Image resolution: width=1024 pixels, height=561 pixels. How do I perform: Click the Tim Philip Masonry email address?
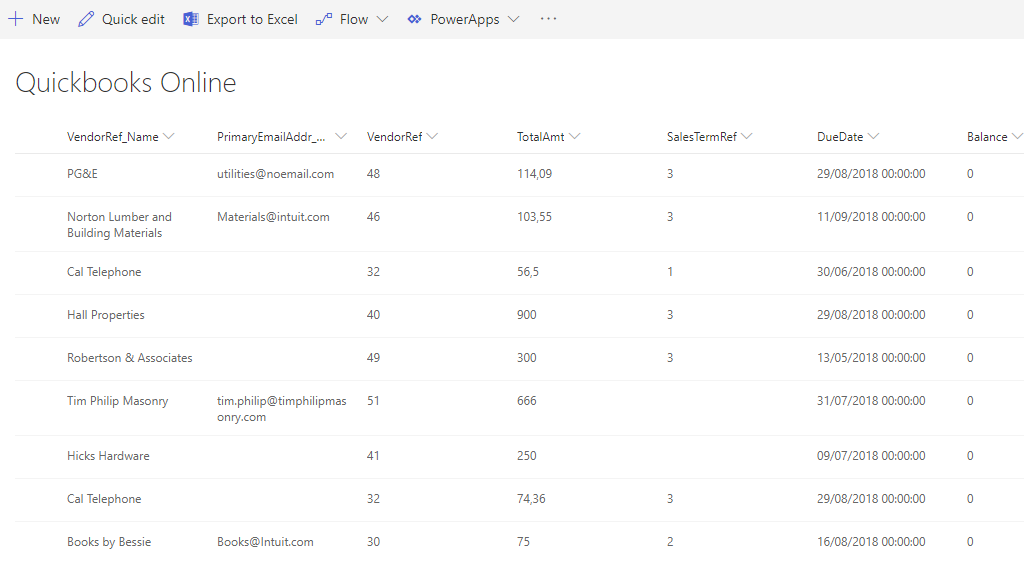(x=282, y=409)
